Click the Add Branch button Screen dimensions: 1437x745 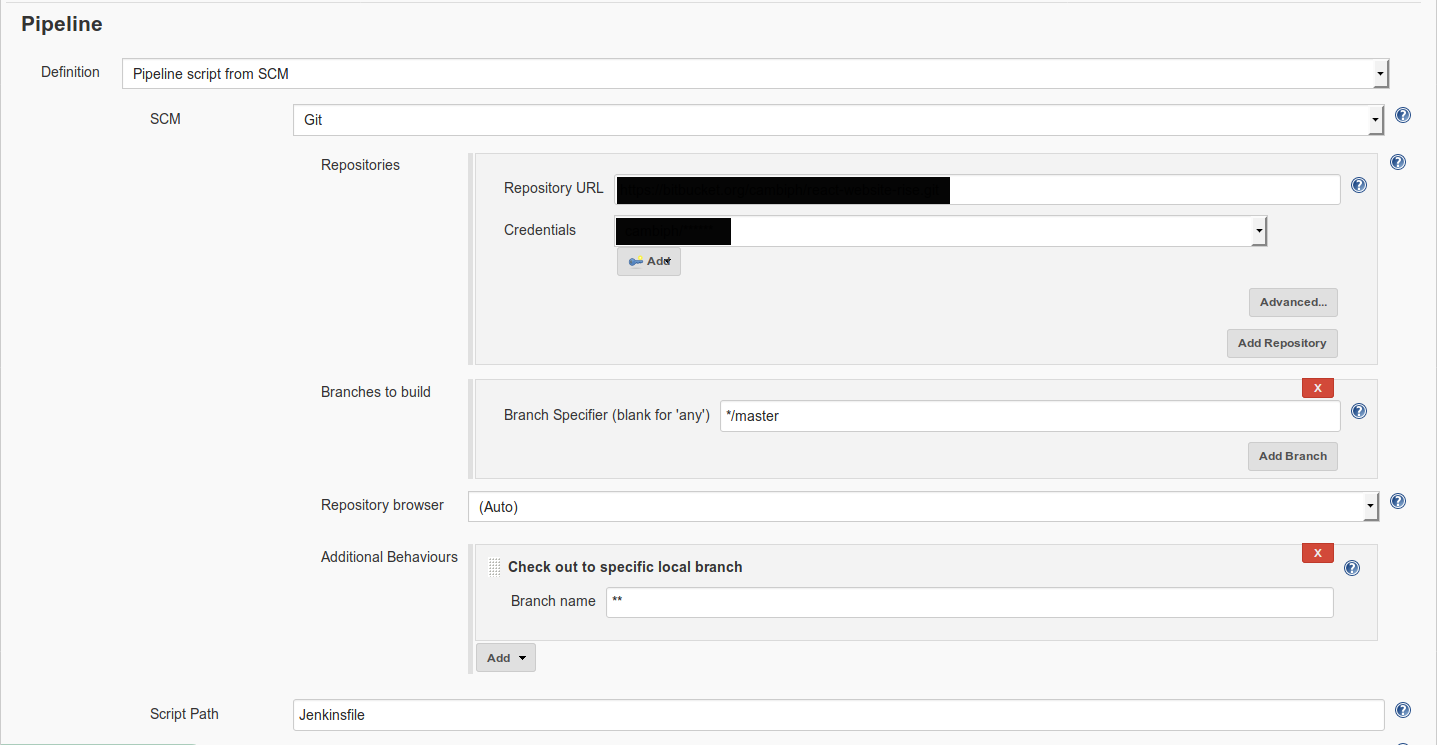pyautogui.click(x=1292, y=456)
